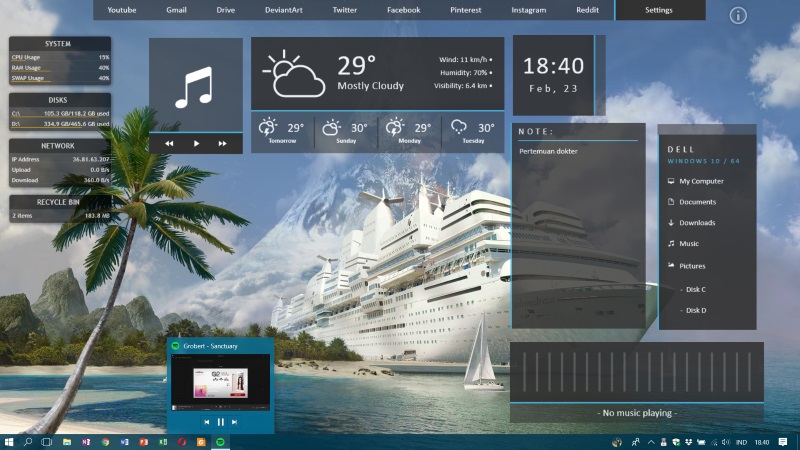
Task: Skip to next track in Spotify preview
Action: click(x=234, y=422)
